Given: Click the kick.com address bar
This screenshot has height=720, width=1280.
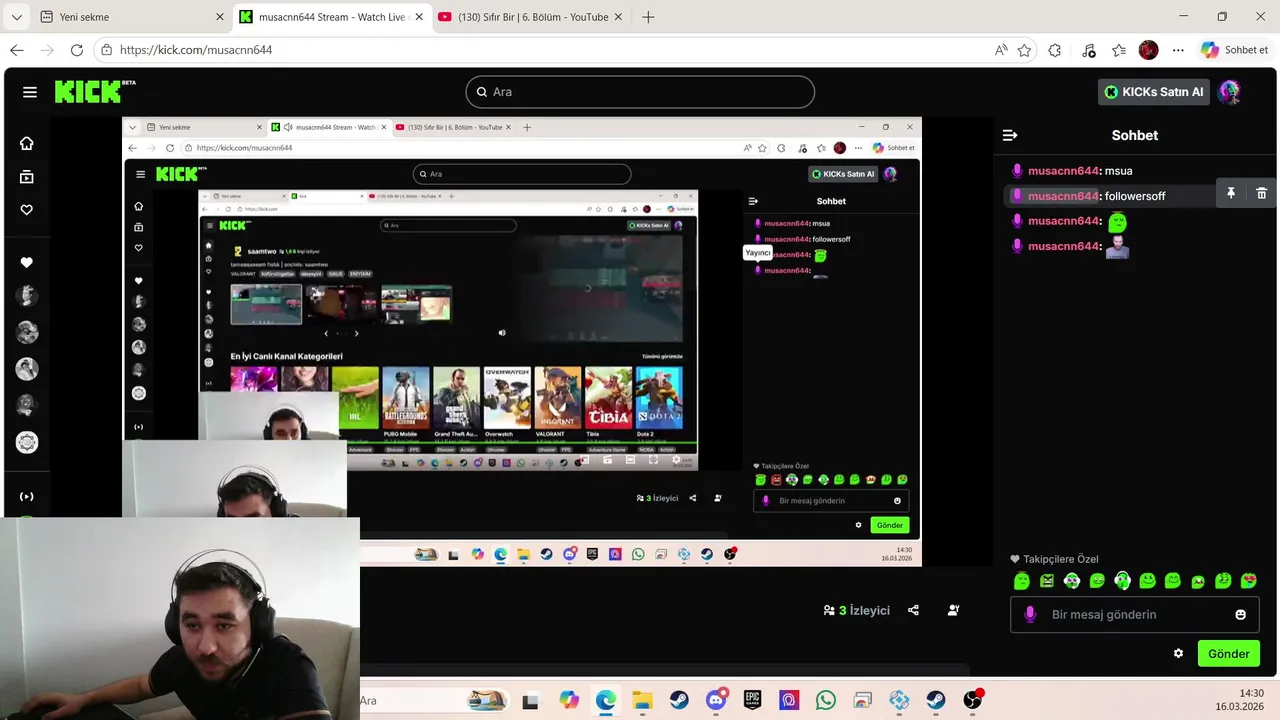Looking at the screenshot, I should point(565,50).
